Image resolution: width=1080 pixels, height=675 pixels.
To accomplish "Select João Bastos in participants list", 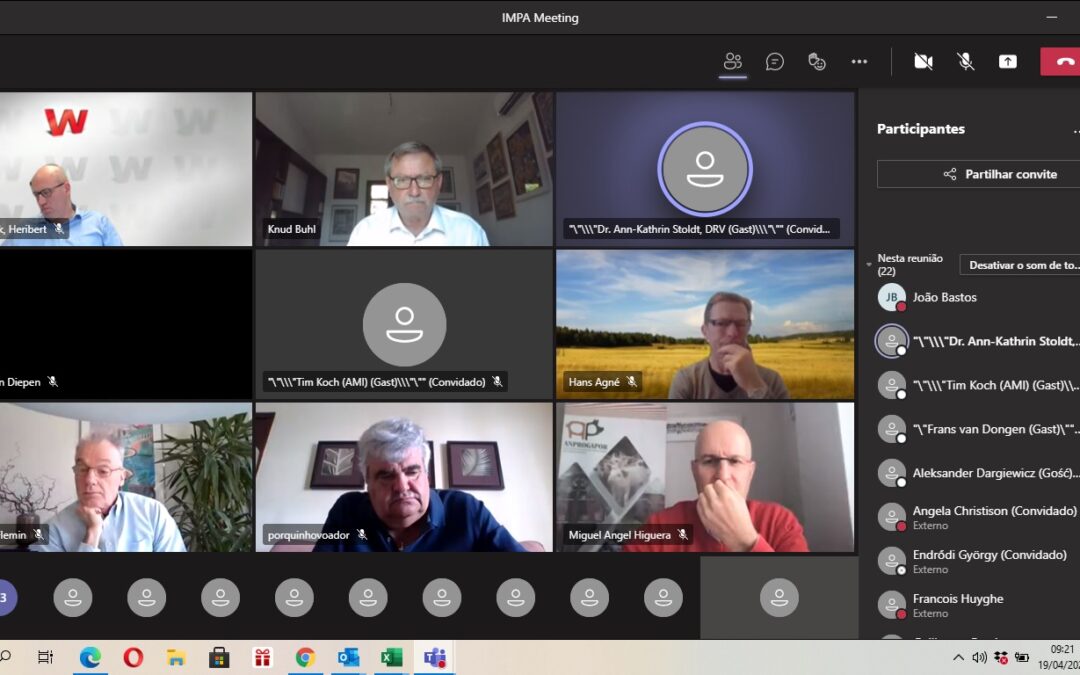I will click(945, 297).
